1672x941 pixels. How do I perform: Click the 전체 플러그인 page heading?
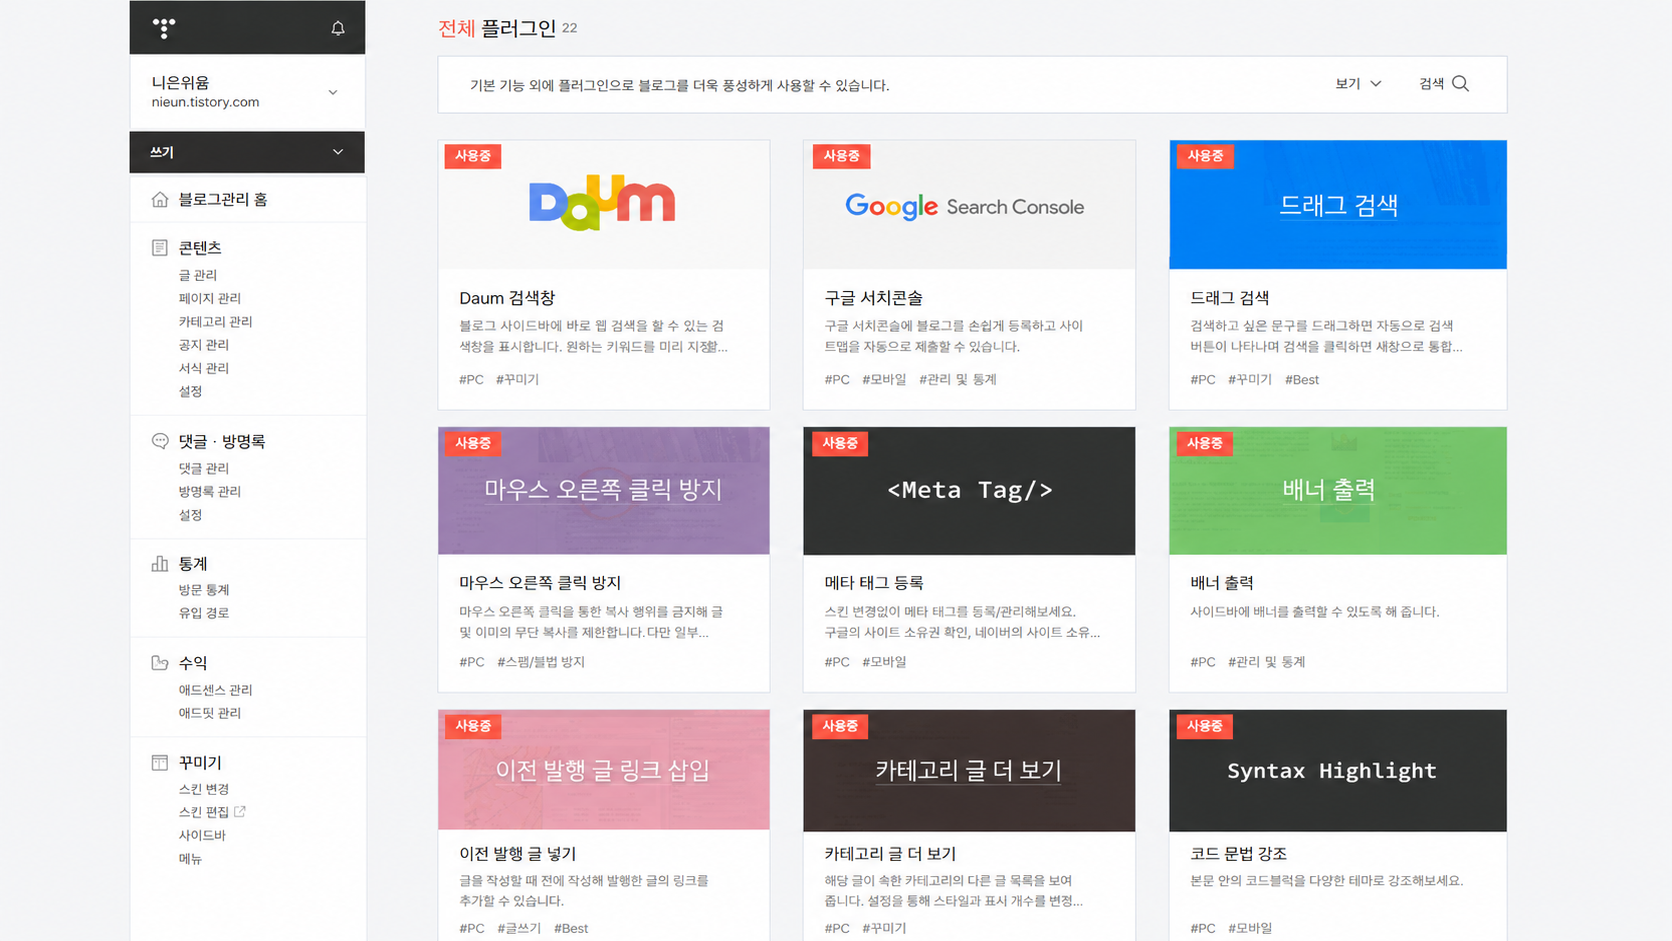coord(497,28)
